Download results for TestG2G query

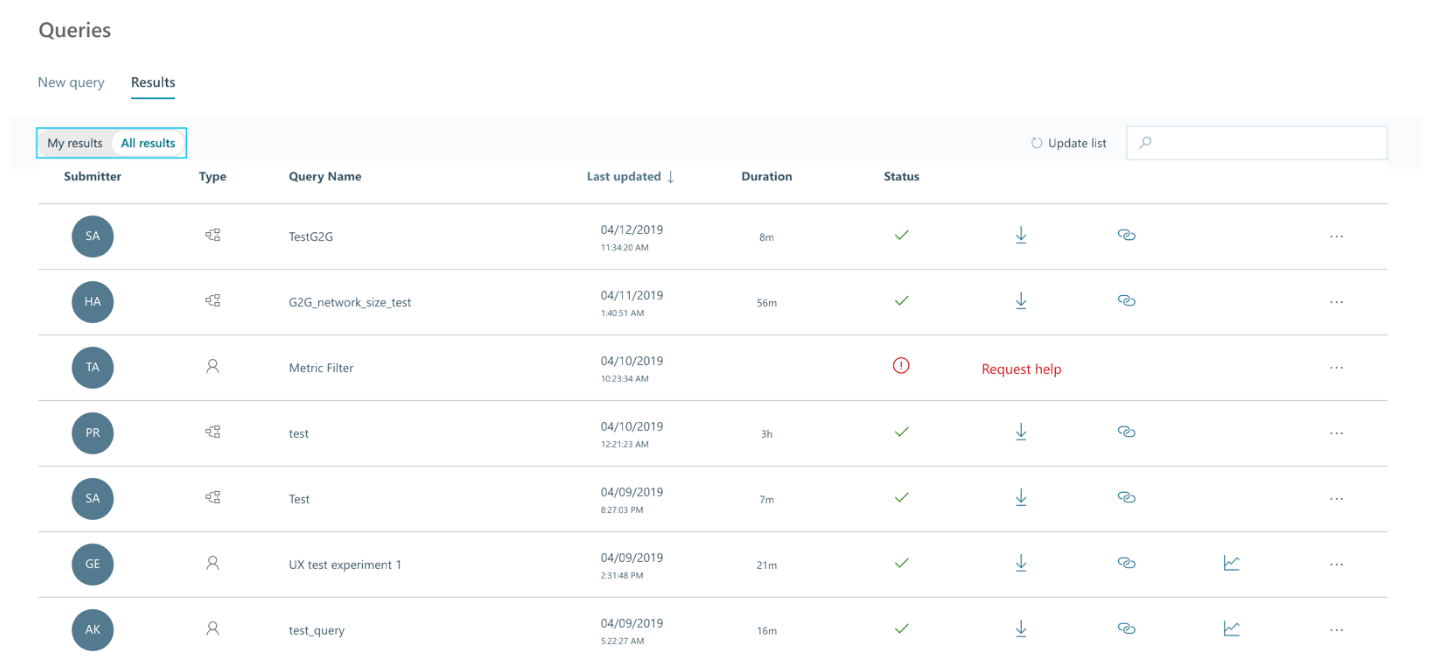(1020, 235)
